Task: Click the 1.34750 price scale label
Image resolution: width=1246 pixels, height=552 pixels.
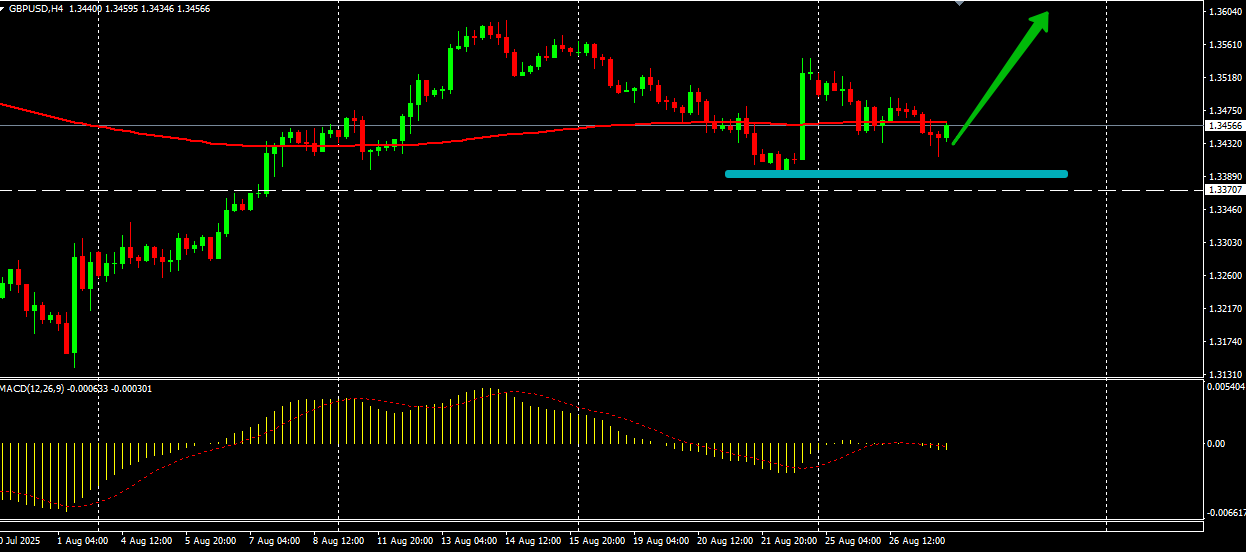Action: point(1224,111)
